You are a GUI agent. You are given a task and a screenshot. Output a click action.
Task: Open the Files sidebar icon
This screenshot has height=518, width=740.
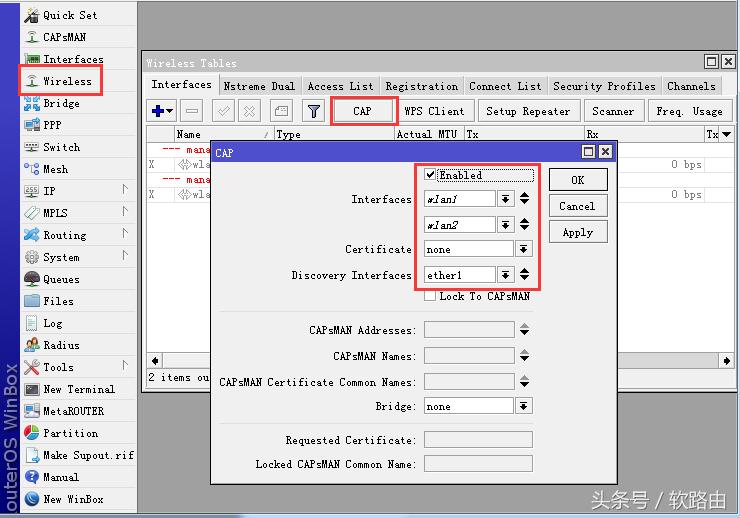32,301
